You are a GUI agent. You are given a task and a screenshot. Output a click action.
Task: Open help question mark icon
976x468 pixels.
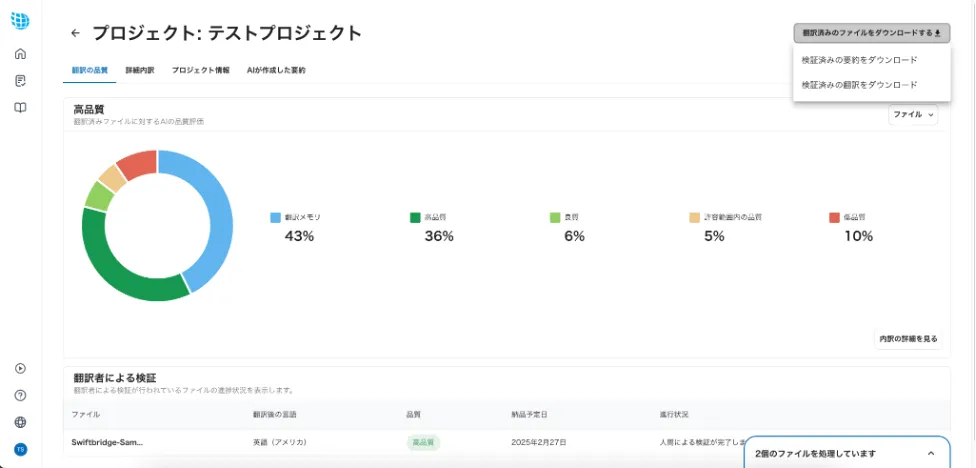coord(20,395)
